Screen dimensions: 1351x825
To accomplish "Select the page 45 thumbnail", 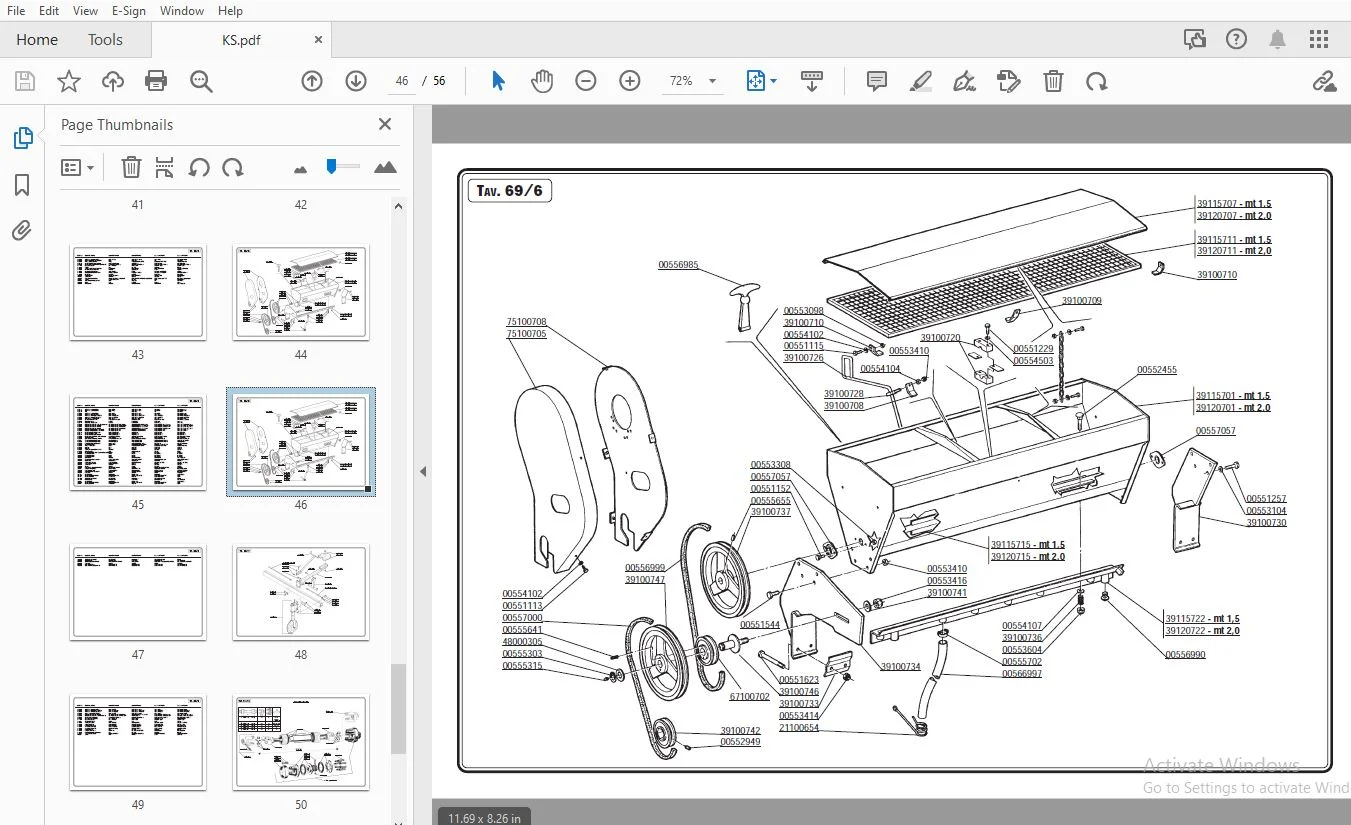I will [138, 442].
